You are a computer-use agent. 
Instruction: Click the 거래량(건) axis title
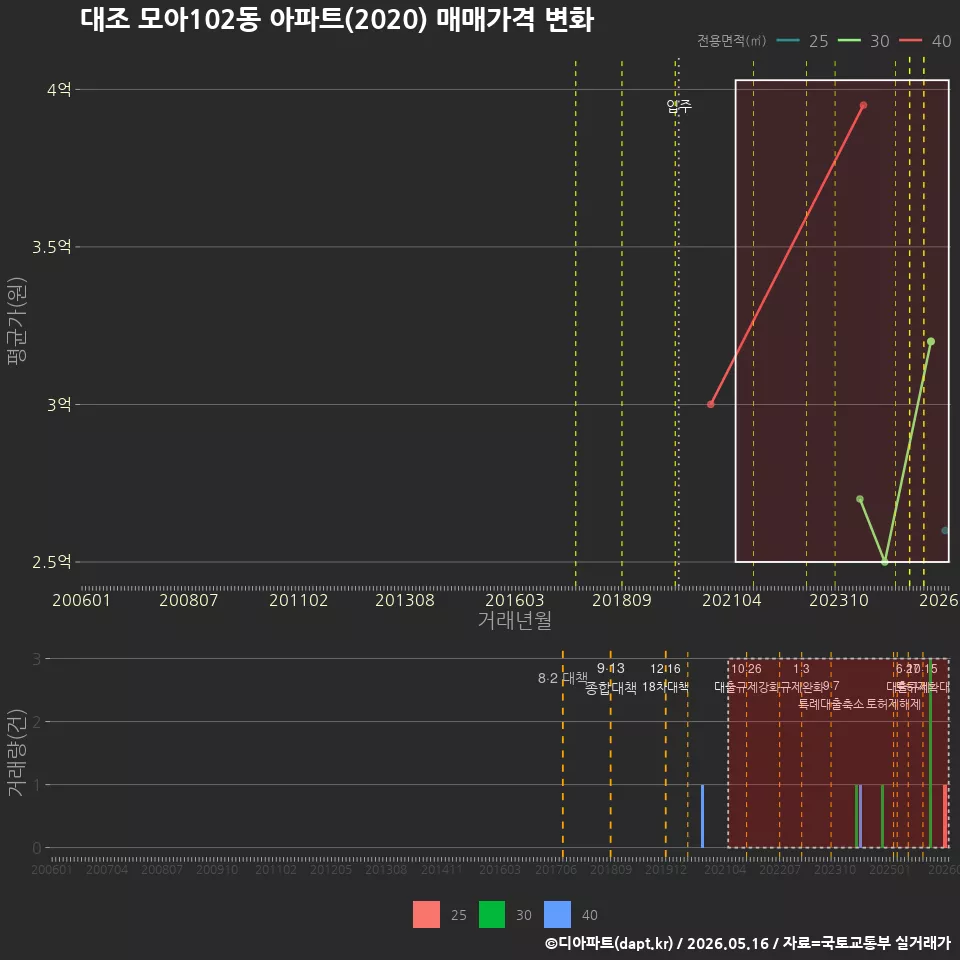click(17, 752)
